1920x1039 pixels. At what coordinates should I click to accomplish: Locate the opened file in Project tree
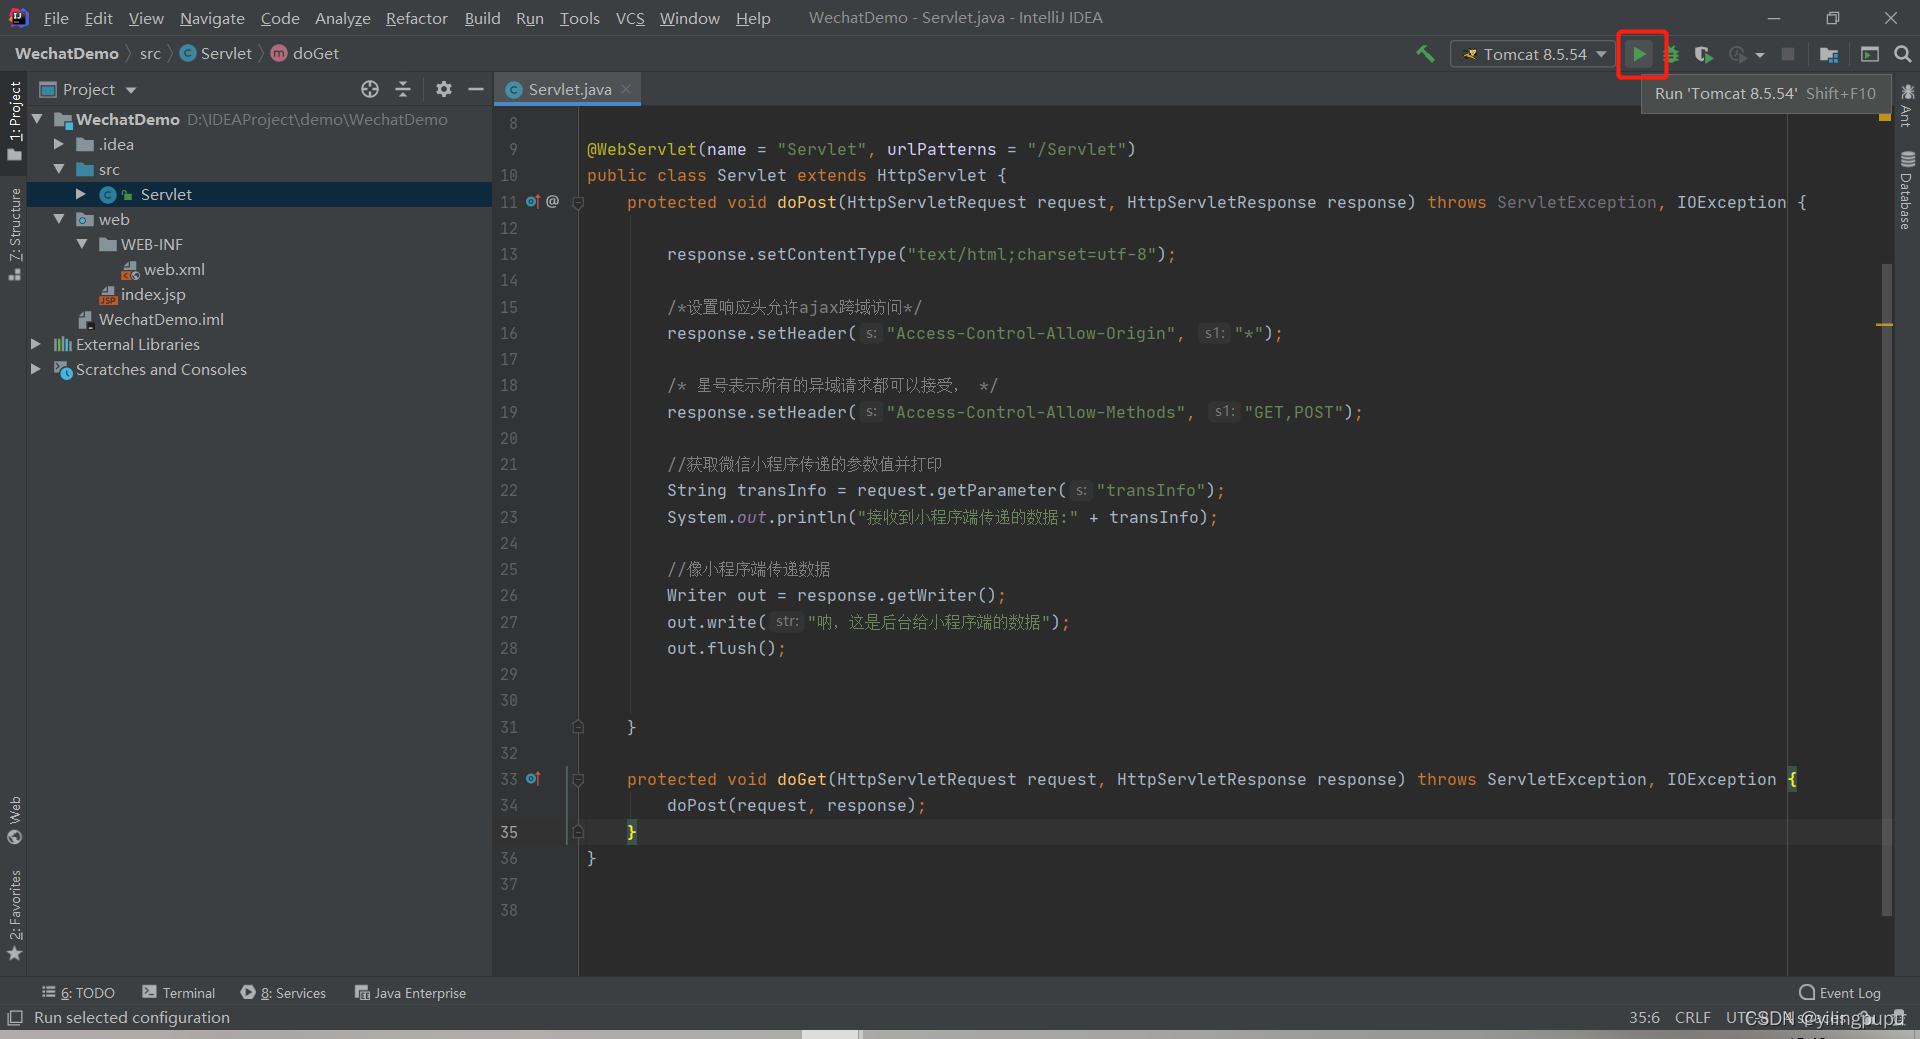pos(370,89)
